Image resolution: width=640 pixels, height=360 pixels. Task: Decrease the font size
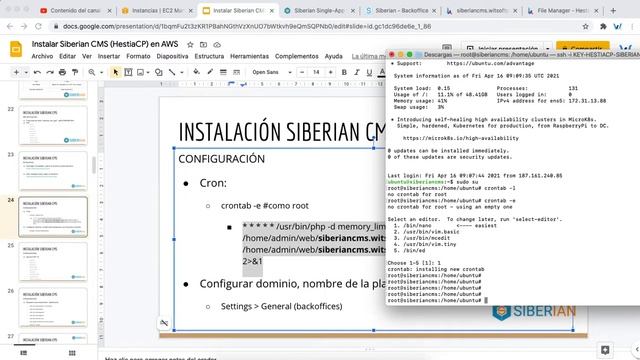[302, 72]
